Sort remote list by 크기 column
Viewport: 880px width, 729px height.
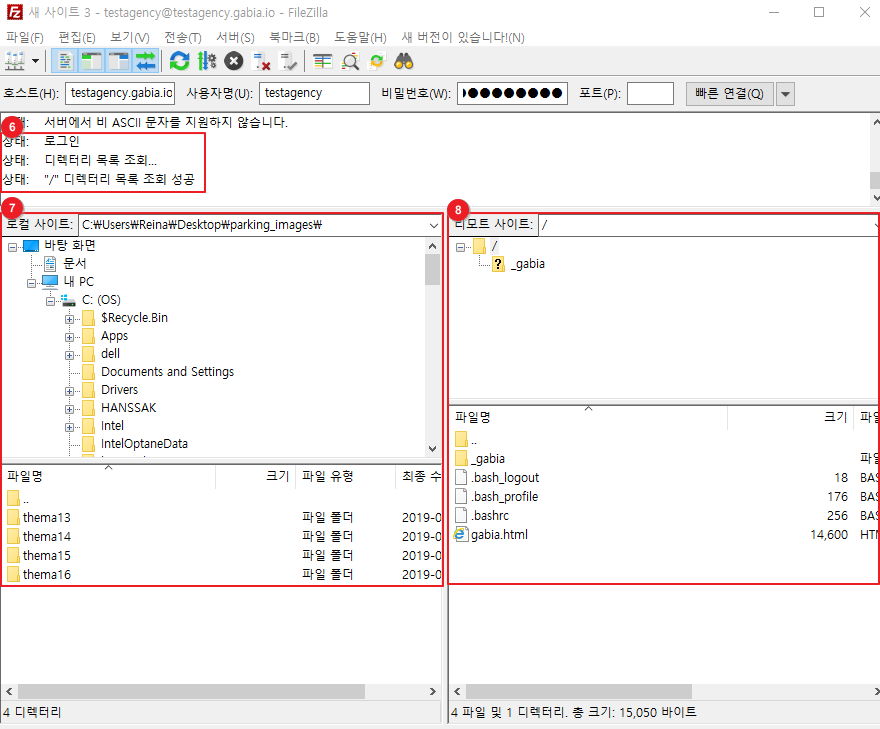(x=790, y=417)
